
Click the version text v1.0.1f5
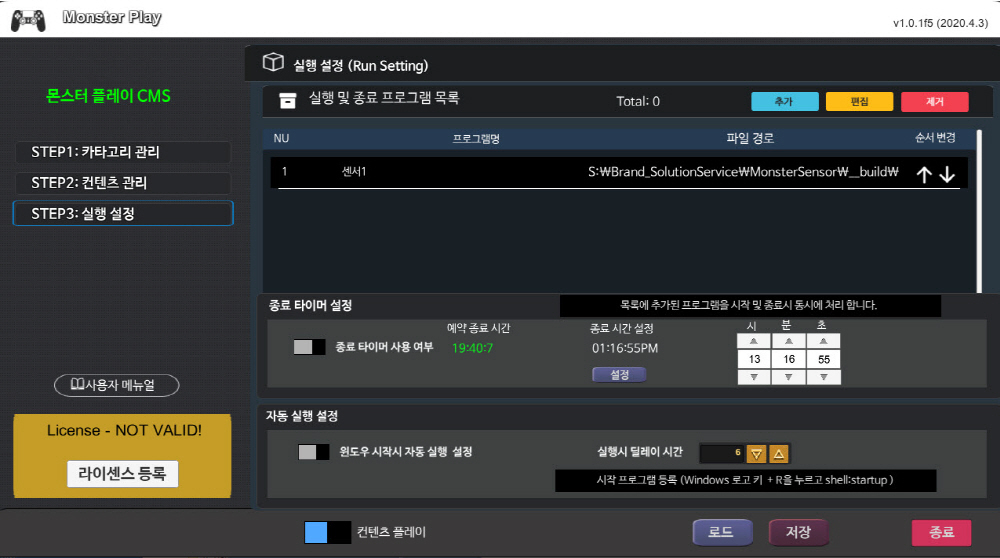coord(940,24)
